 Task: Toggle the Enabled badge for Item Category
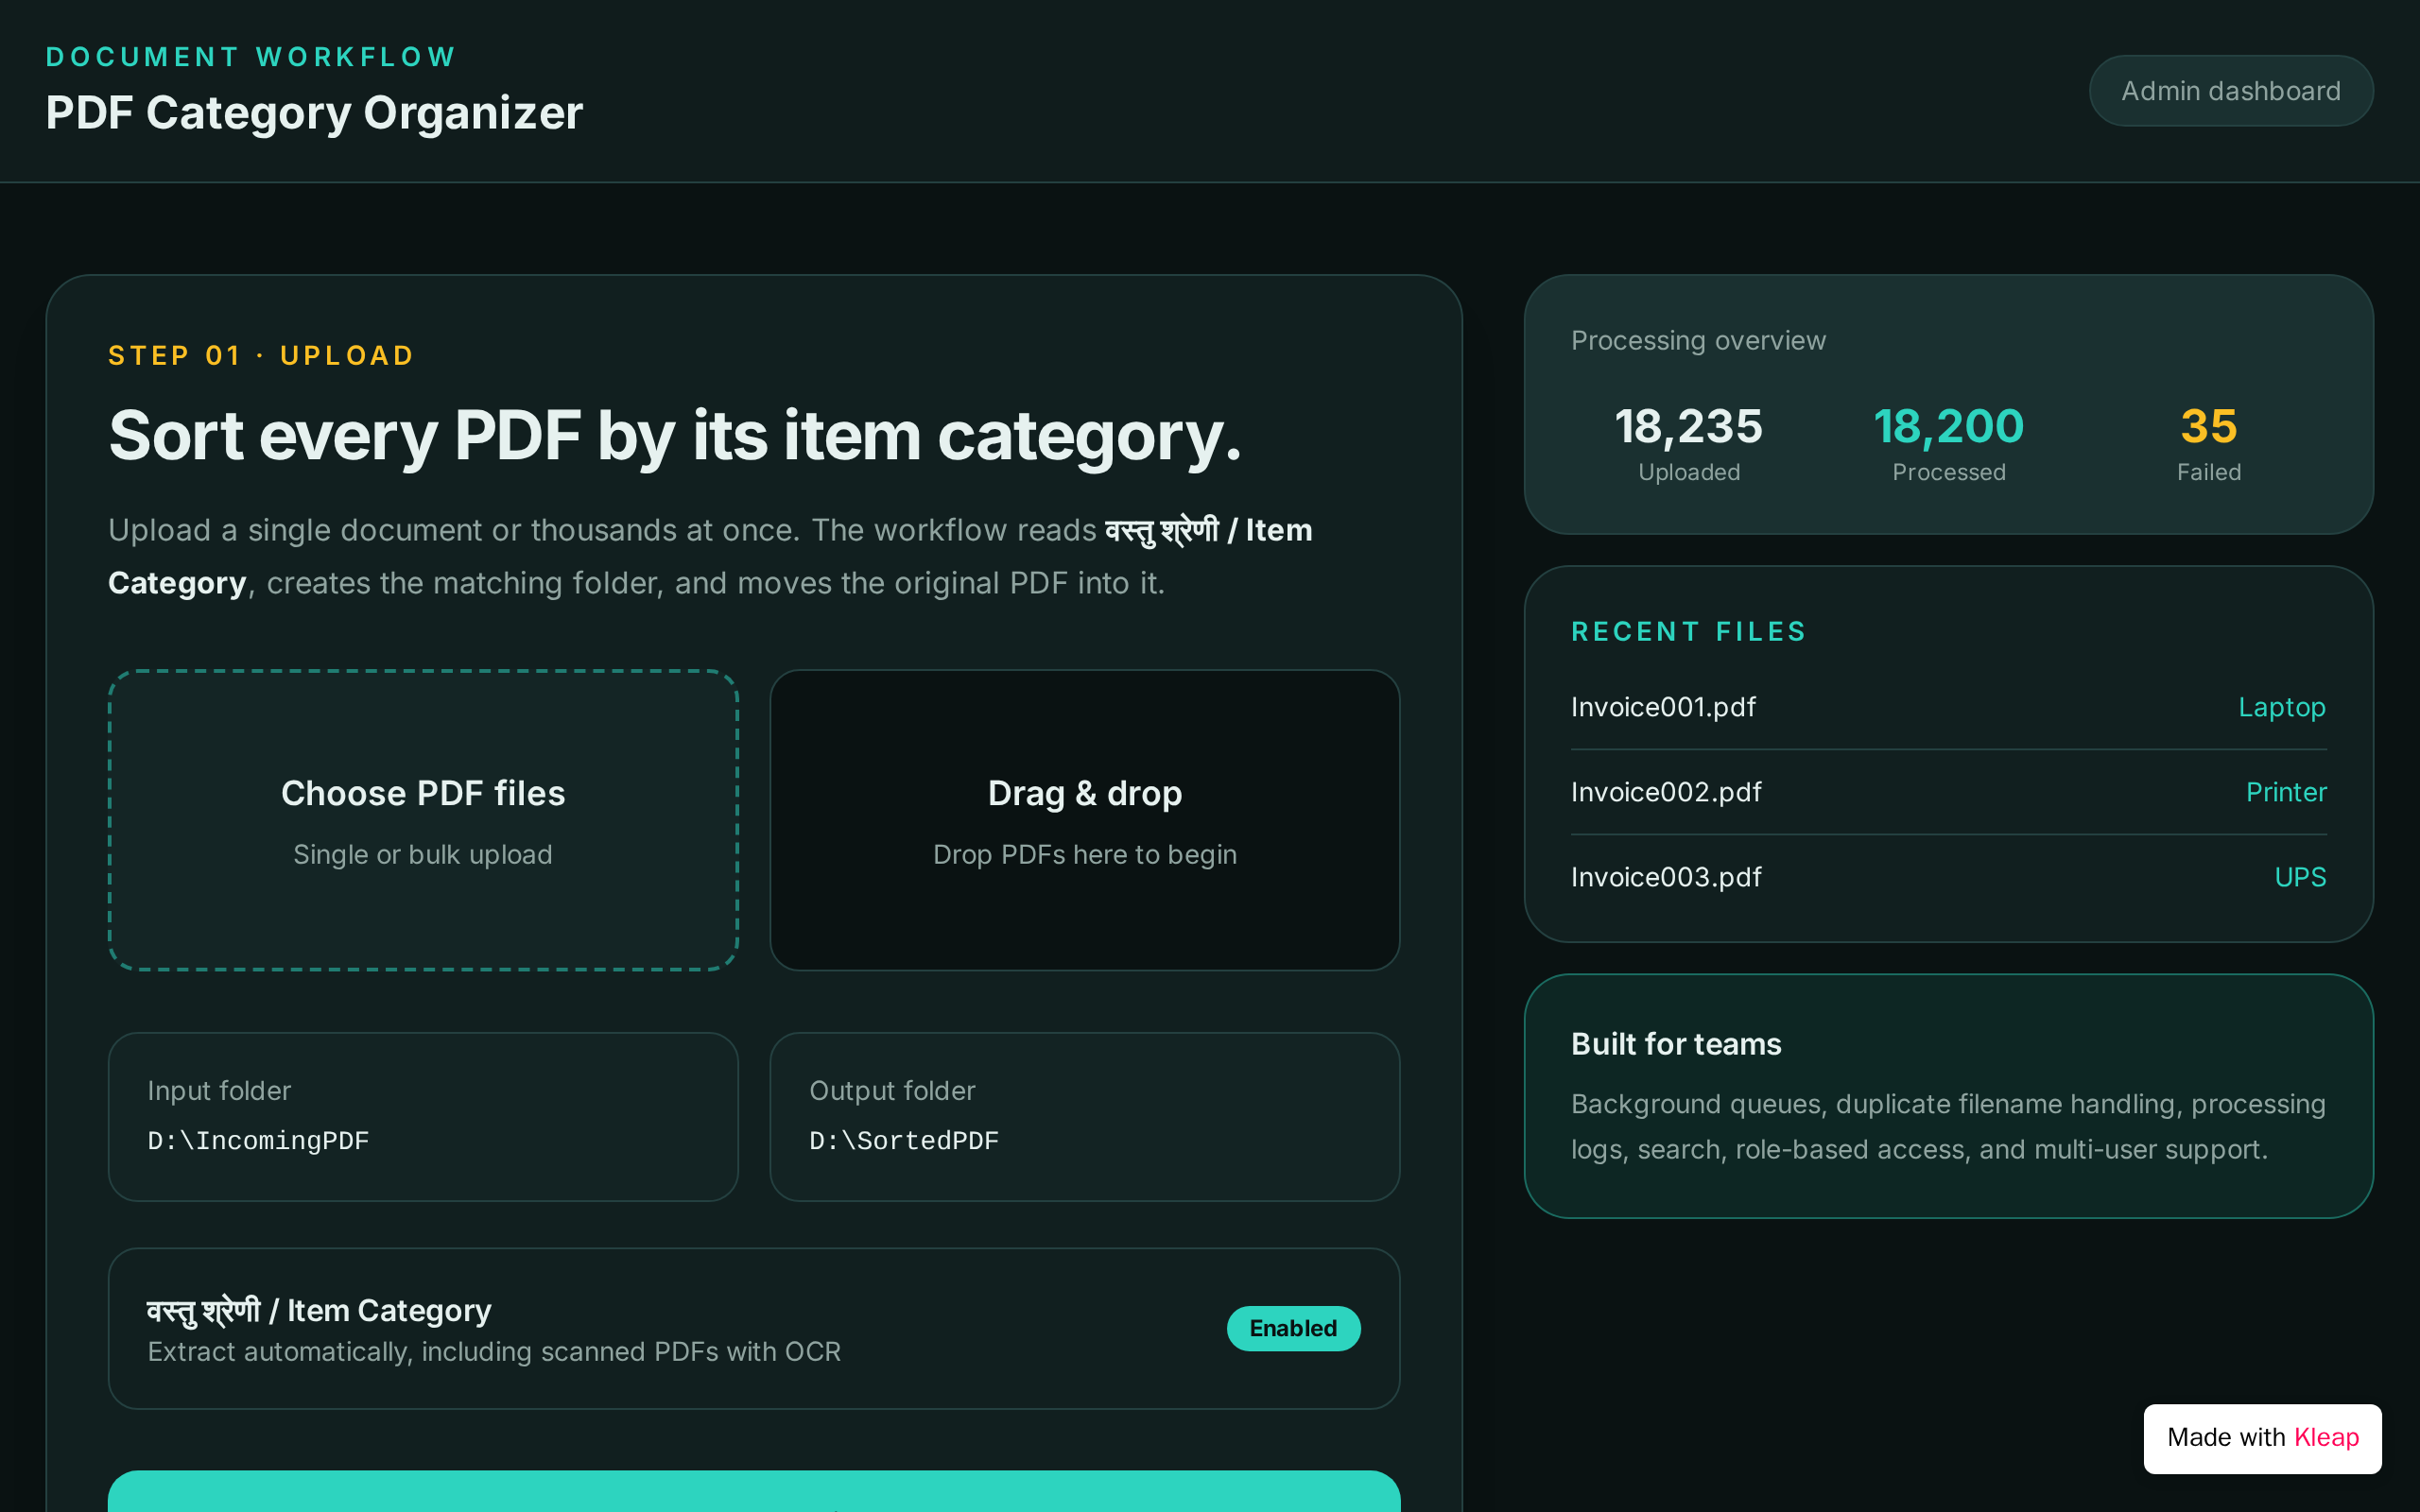pos(1293,1328)
